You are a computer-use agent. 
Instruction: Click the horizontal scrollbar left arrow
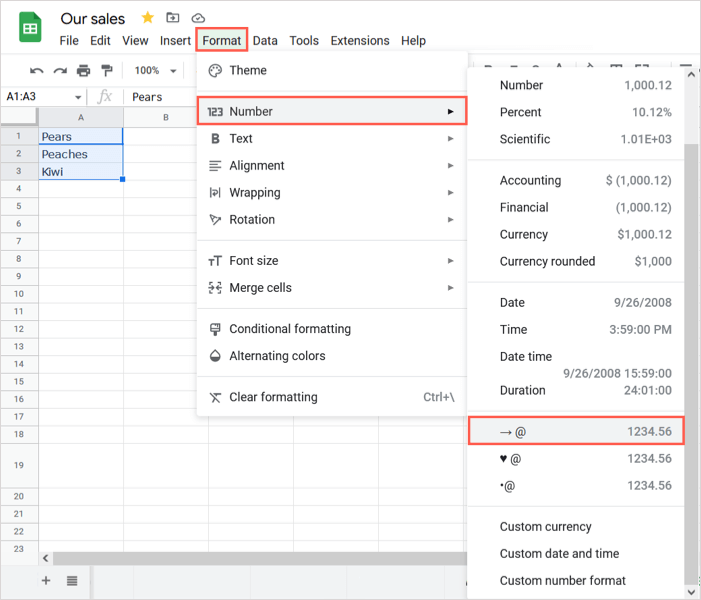[46, 558]
